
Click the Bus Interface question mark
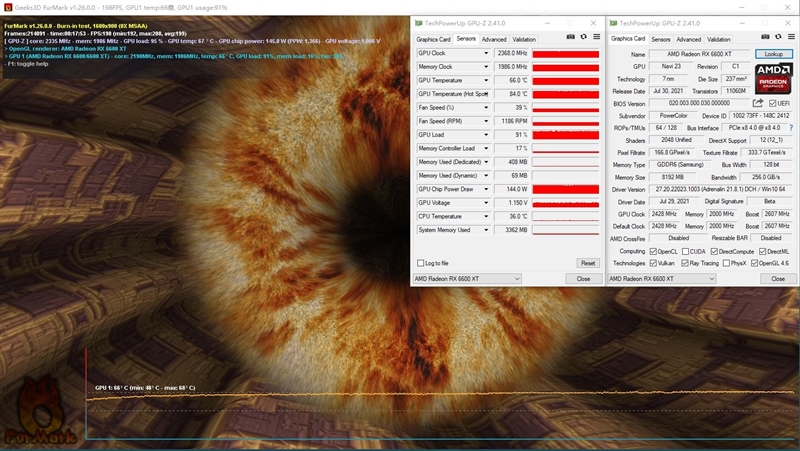(791, 128)
